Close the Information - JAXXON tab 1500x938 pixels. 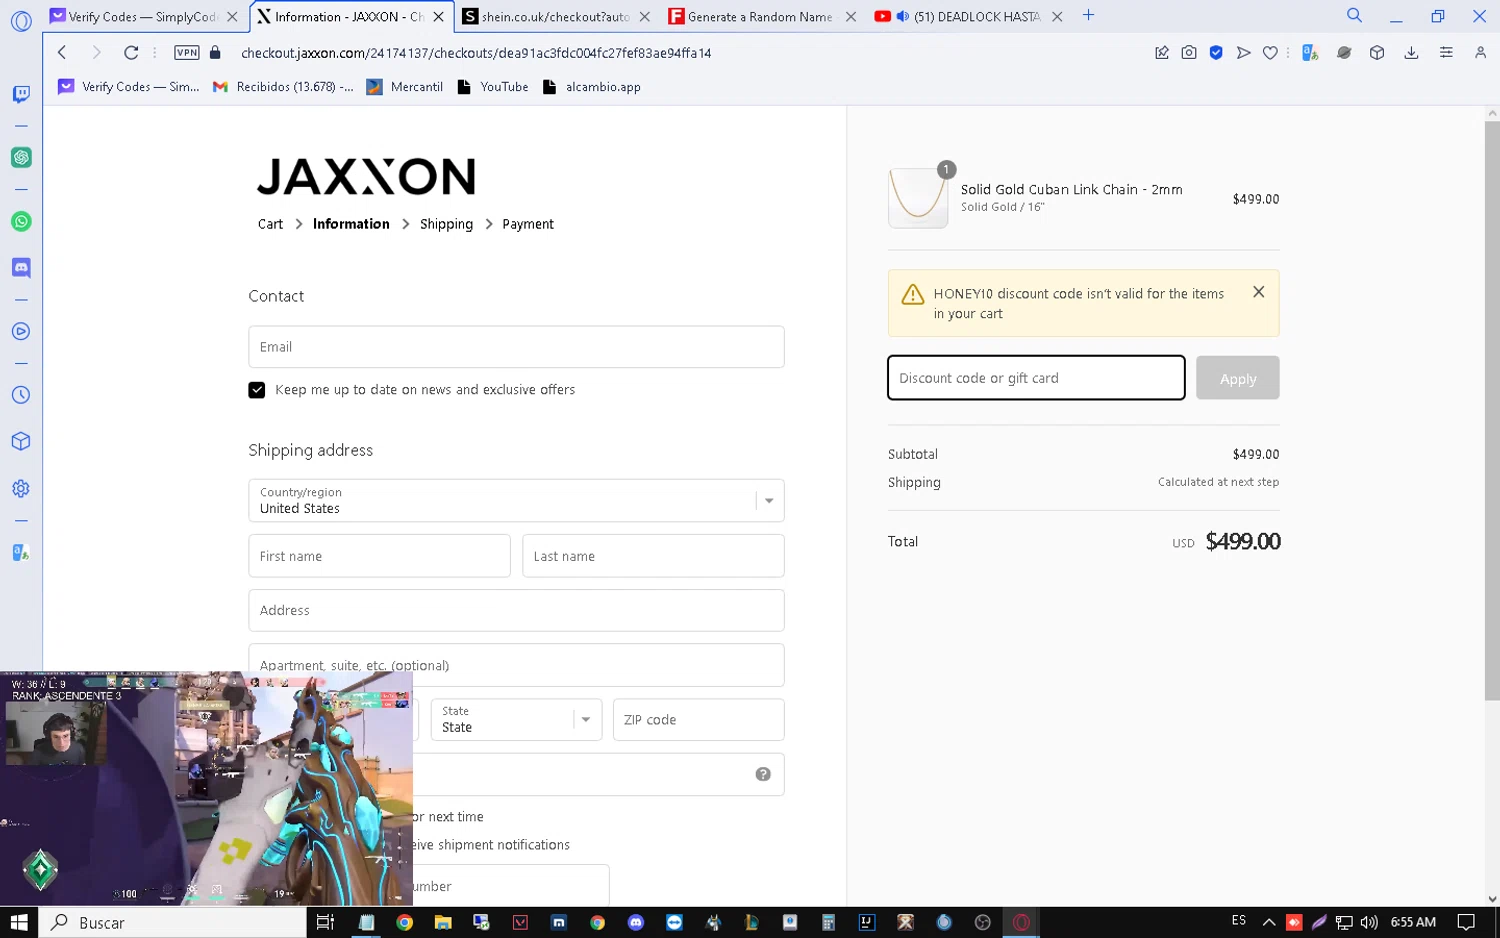[x=438, y=17]
